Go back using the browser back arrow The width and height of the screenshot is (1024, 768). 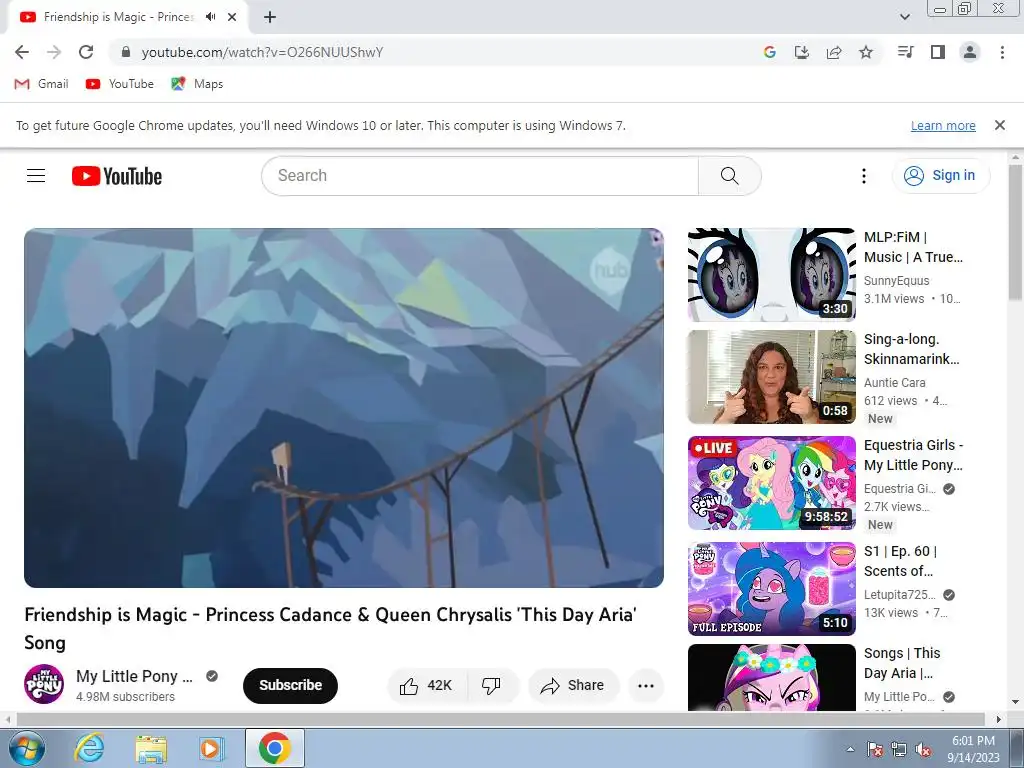22,52
